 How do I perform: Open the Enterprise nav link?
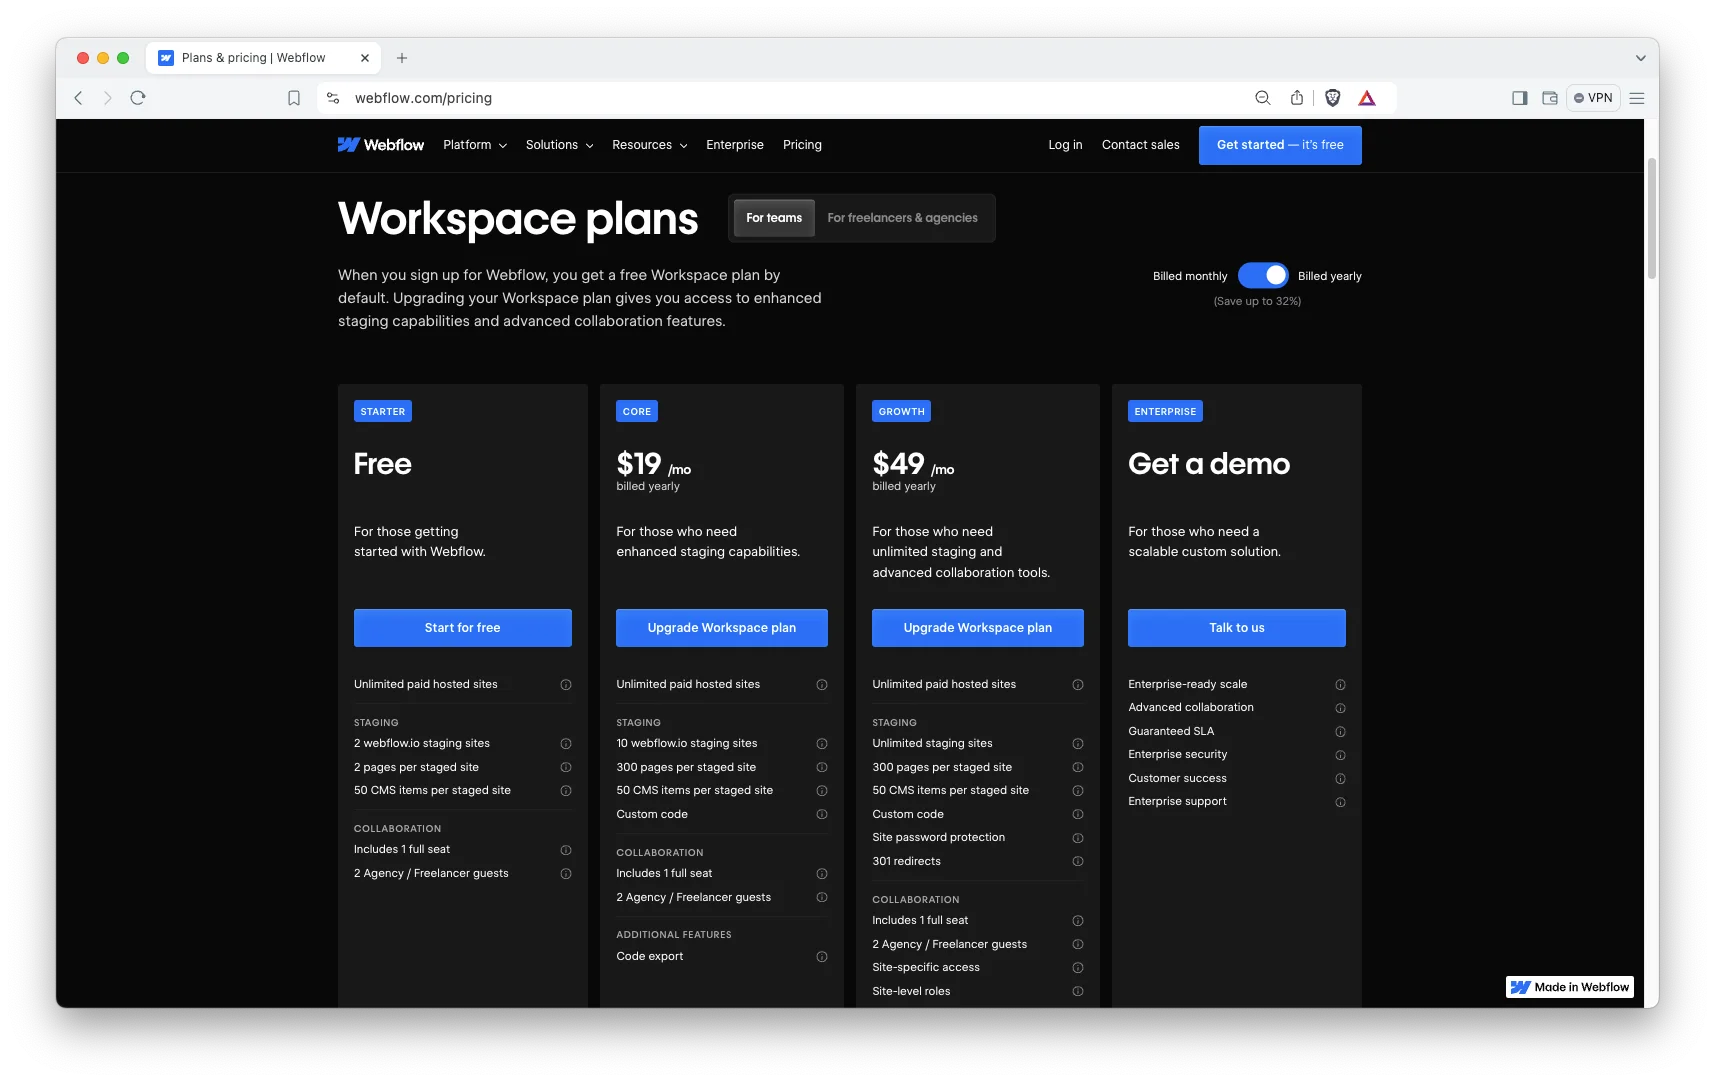(x=734, y=145)
